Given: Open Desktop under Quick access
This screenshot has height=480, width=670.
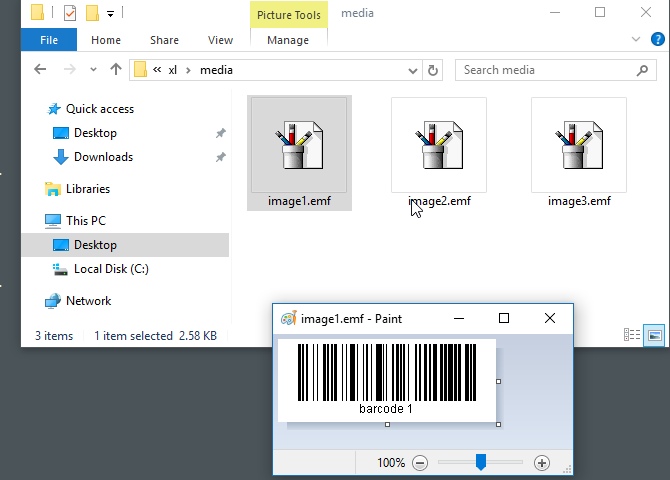Looking at the screenshot, I should [95, 133].
